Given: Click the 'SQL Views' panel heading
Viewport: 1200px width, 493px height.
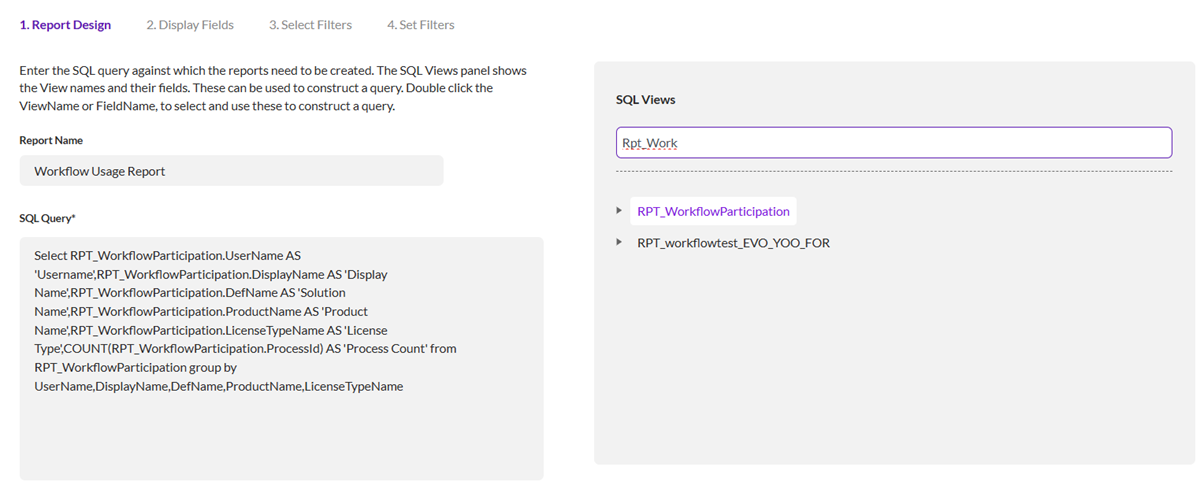Looking at the screenshot, I should click(x=645, y=100).
